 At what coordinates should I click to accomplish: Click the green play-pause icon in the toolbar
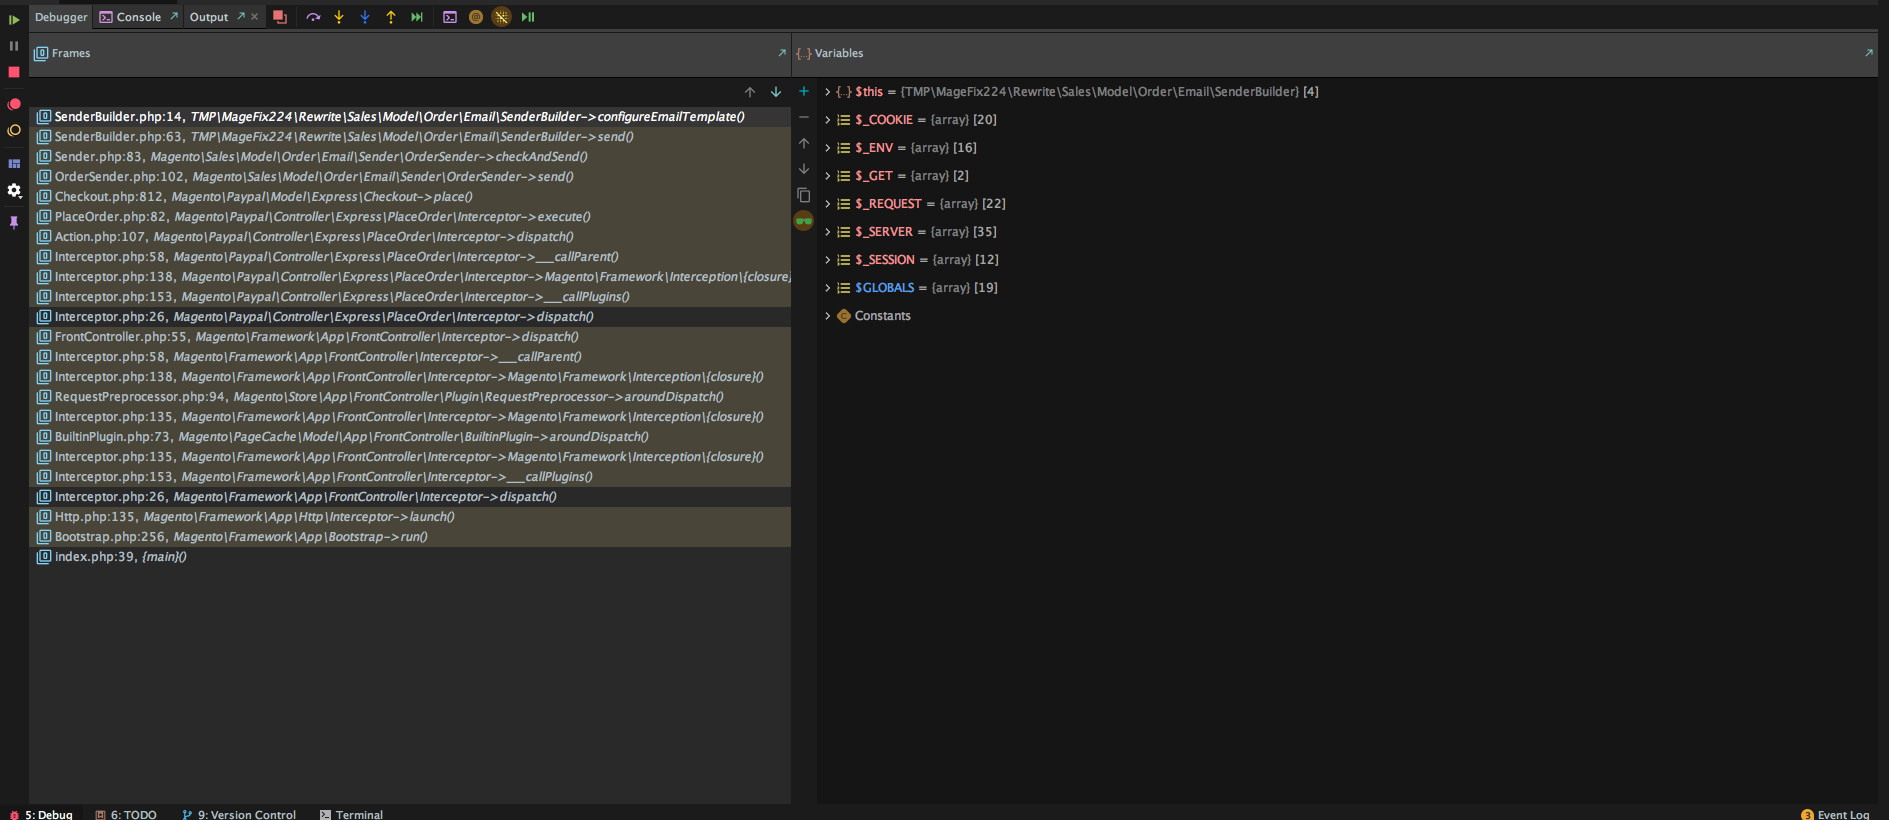coord(528,17)
